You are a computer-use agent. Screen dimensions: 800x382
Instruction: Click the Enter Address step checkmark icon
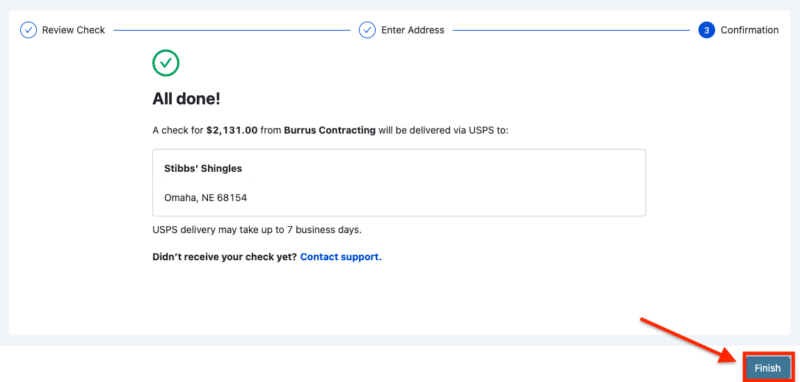click(367, 30)
